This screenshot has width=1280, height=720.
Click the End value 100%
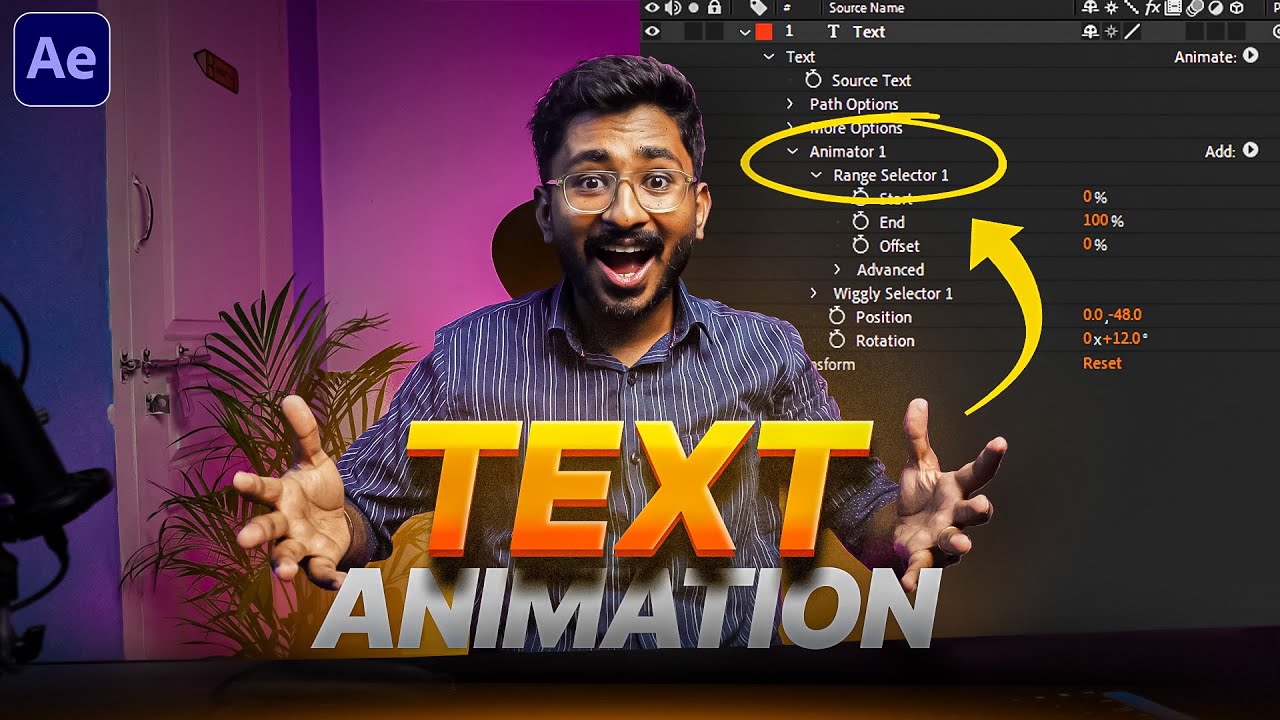point(1103,220)
